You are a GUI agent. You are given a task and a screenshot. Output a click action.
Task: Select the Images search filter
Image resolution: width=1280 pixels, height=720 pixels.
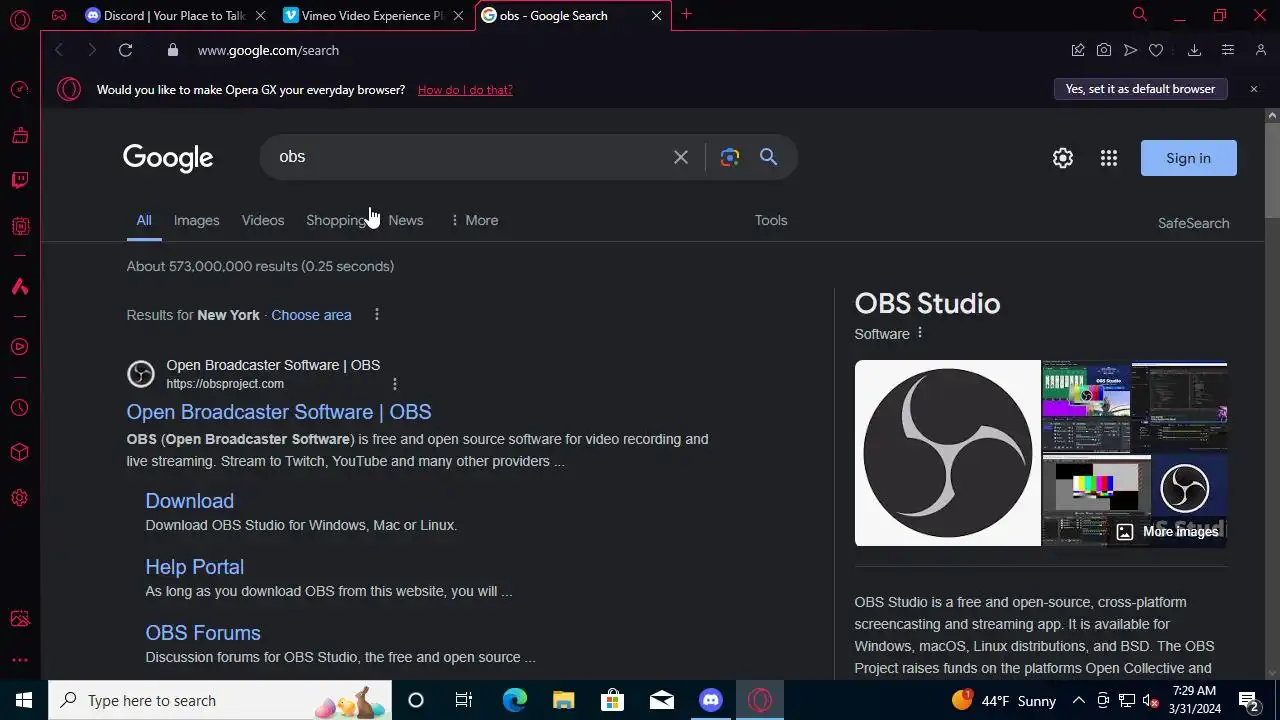click(196, 220)
